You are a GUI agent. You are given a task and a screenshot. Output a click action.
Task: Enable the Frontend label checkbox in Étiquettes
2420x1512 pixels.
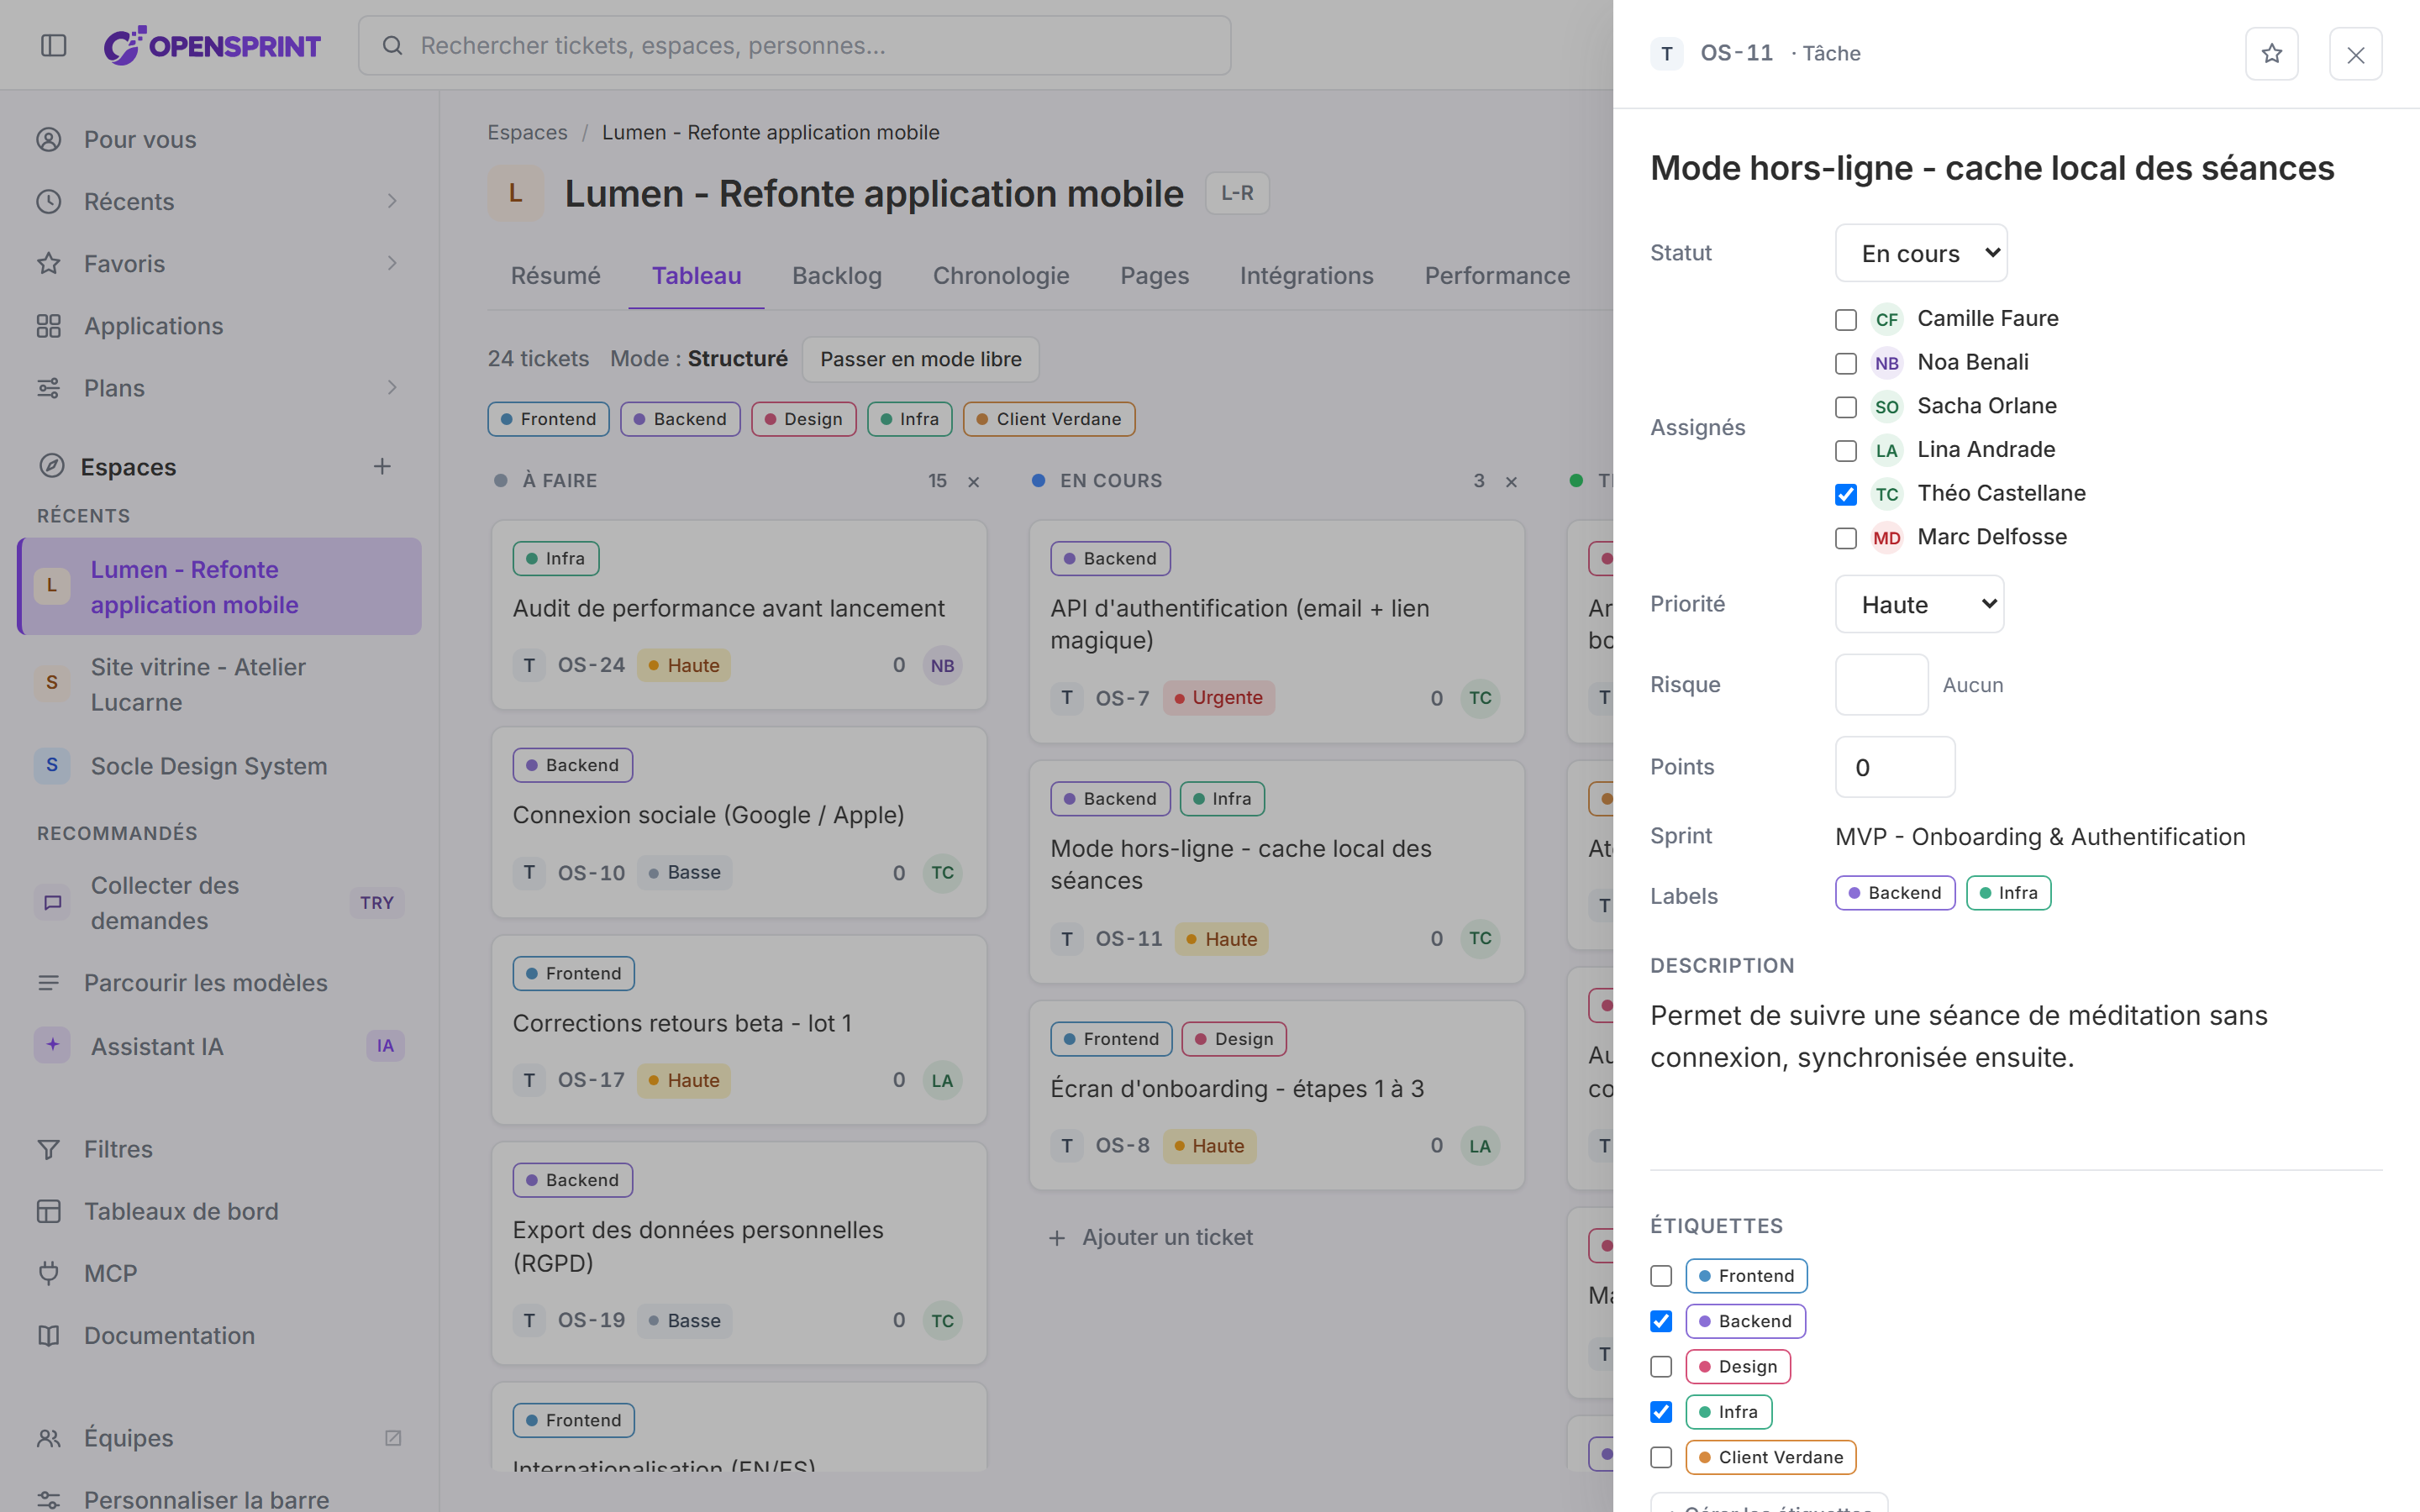point(1661,1276)
